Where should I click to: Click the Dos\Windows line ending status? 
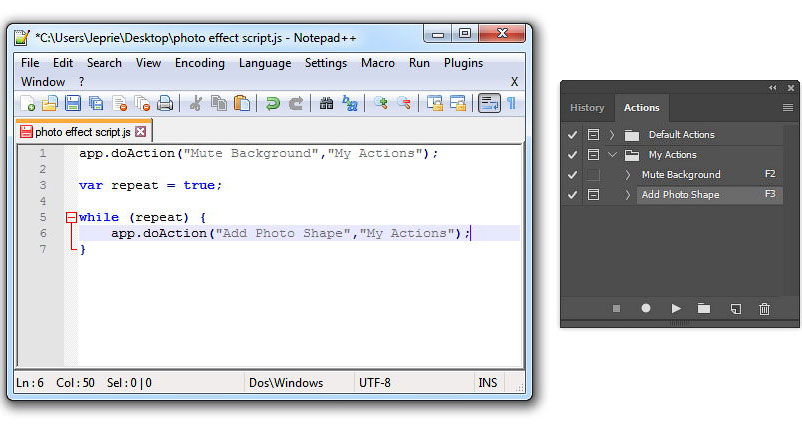tap(286, 383)
